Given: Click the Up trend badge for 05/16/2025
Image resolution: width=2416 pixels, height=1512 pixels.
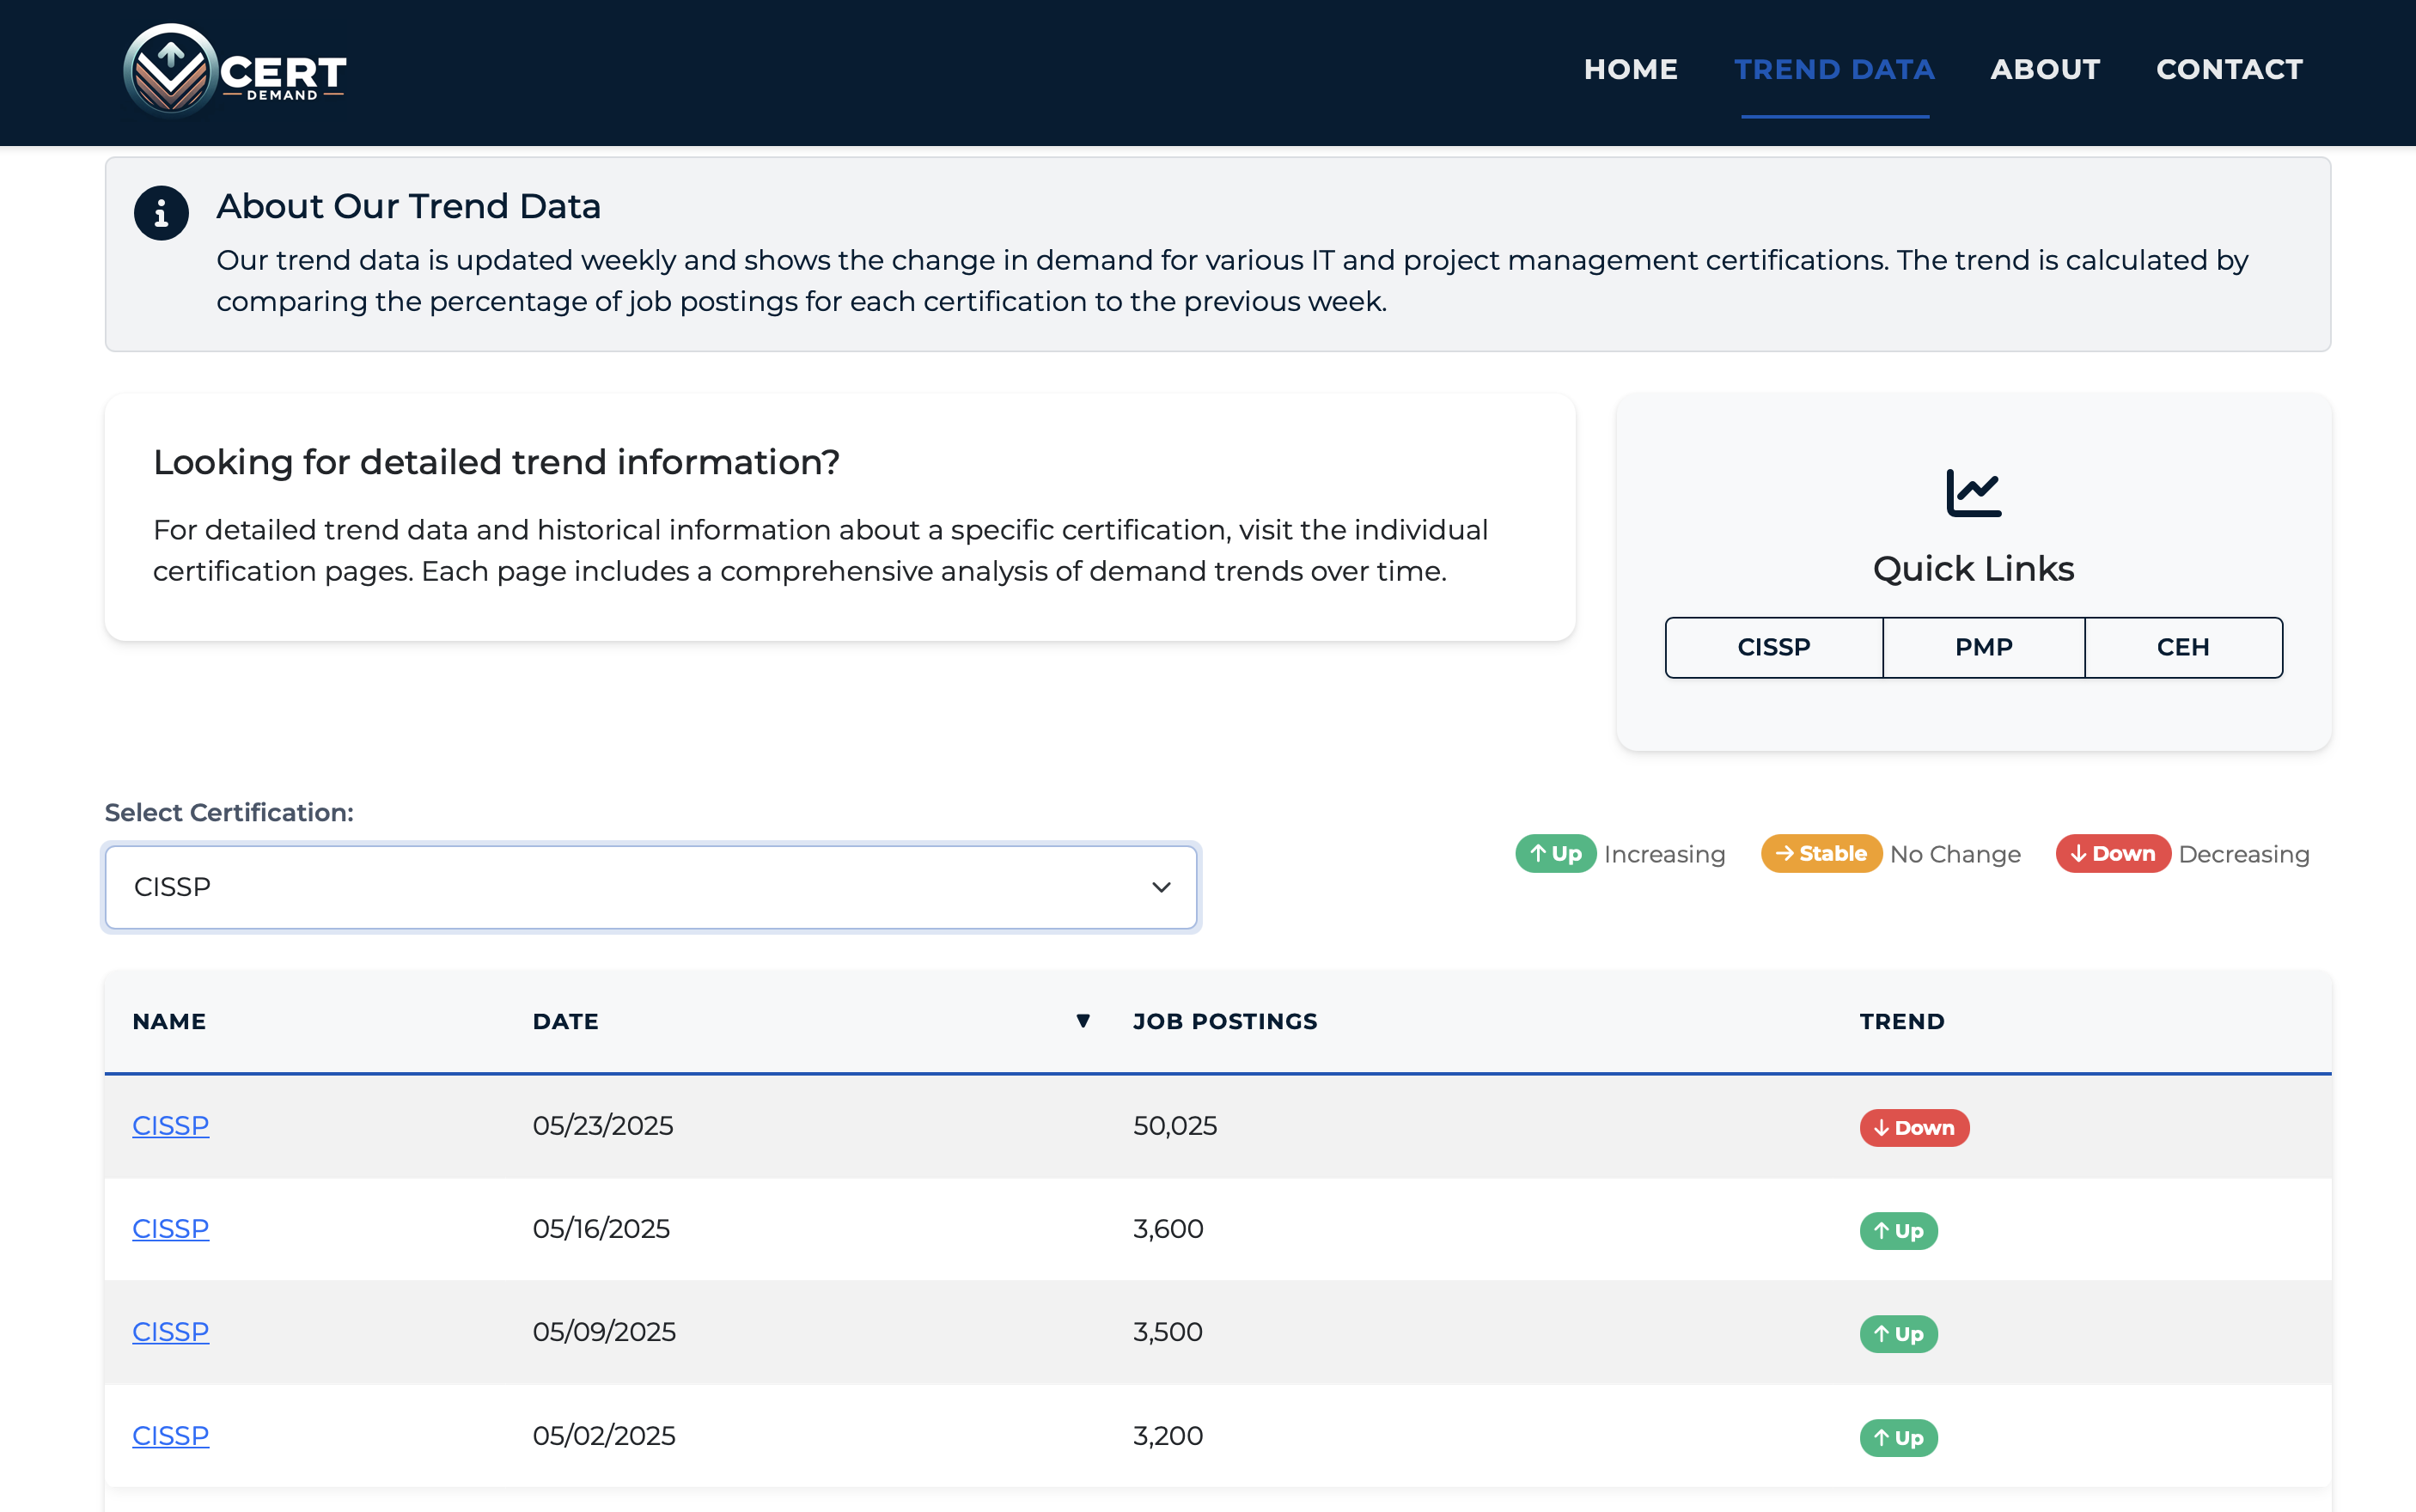Looking at the screenshot, I should pyautogui.click(x=1898, y=1231).
